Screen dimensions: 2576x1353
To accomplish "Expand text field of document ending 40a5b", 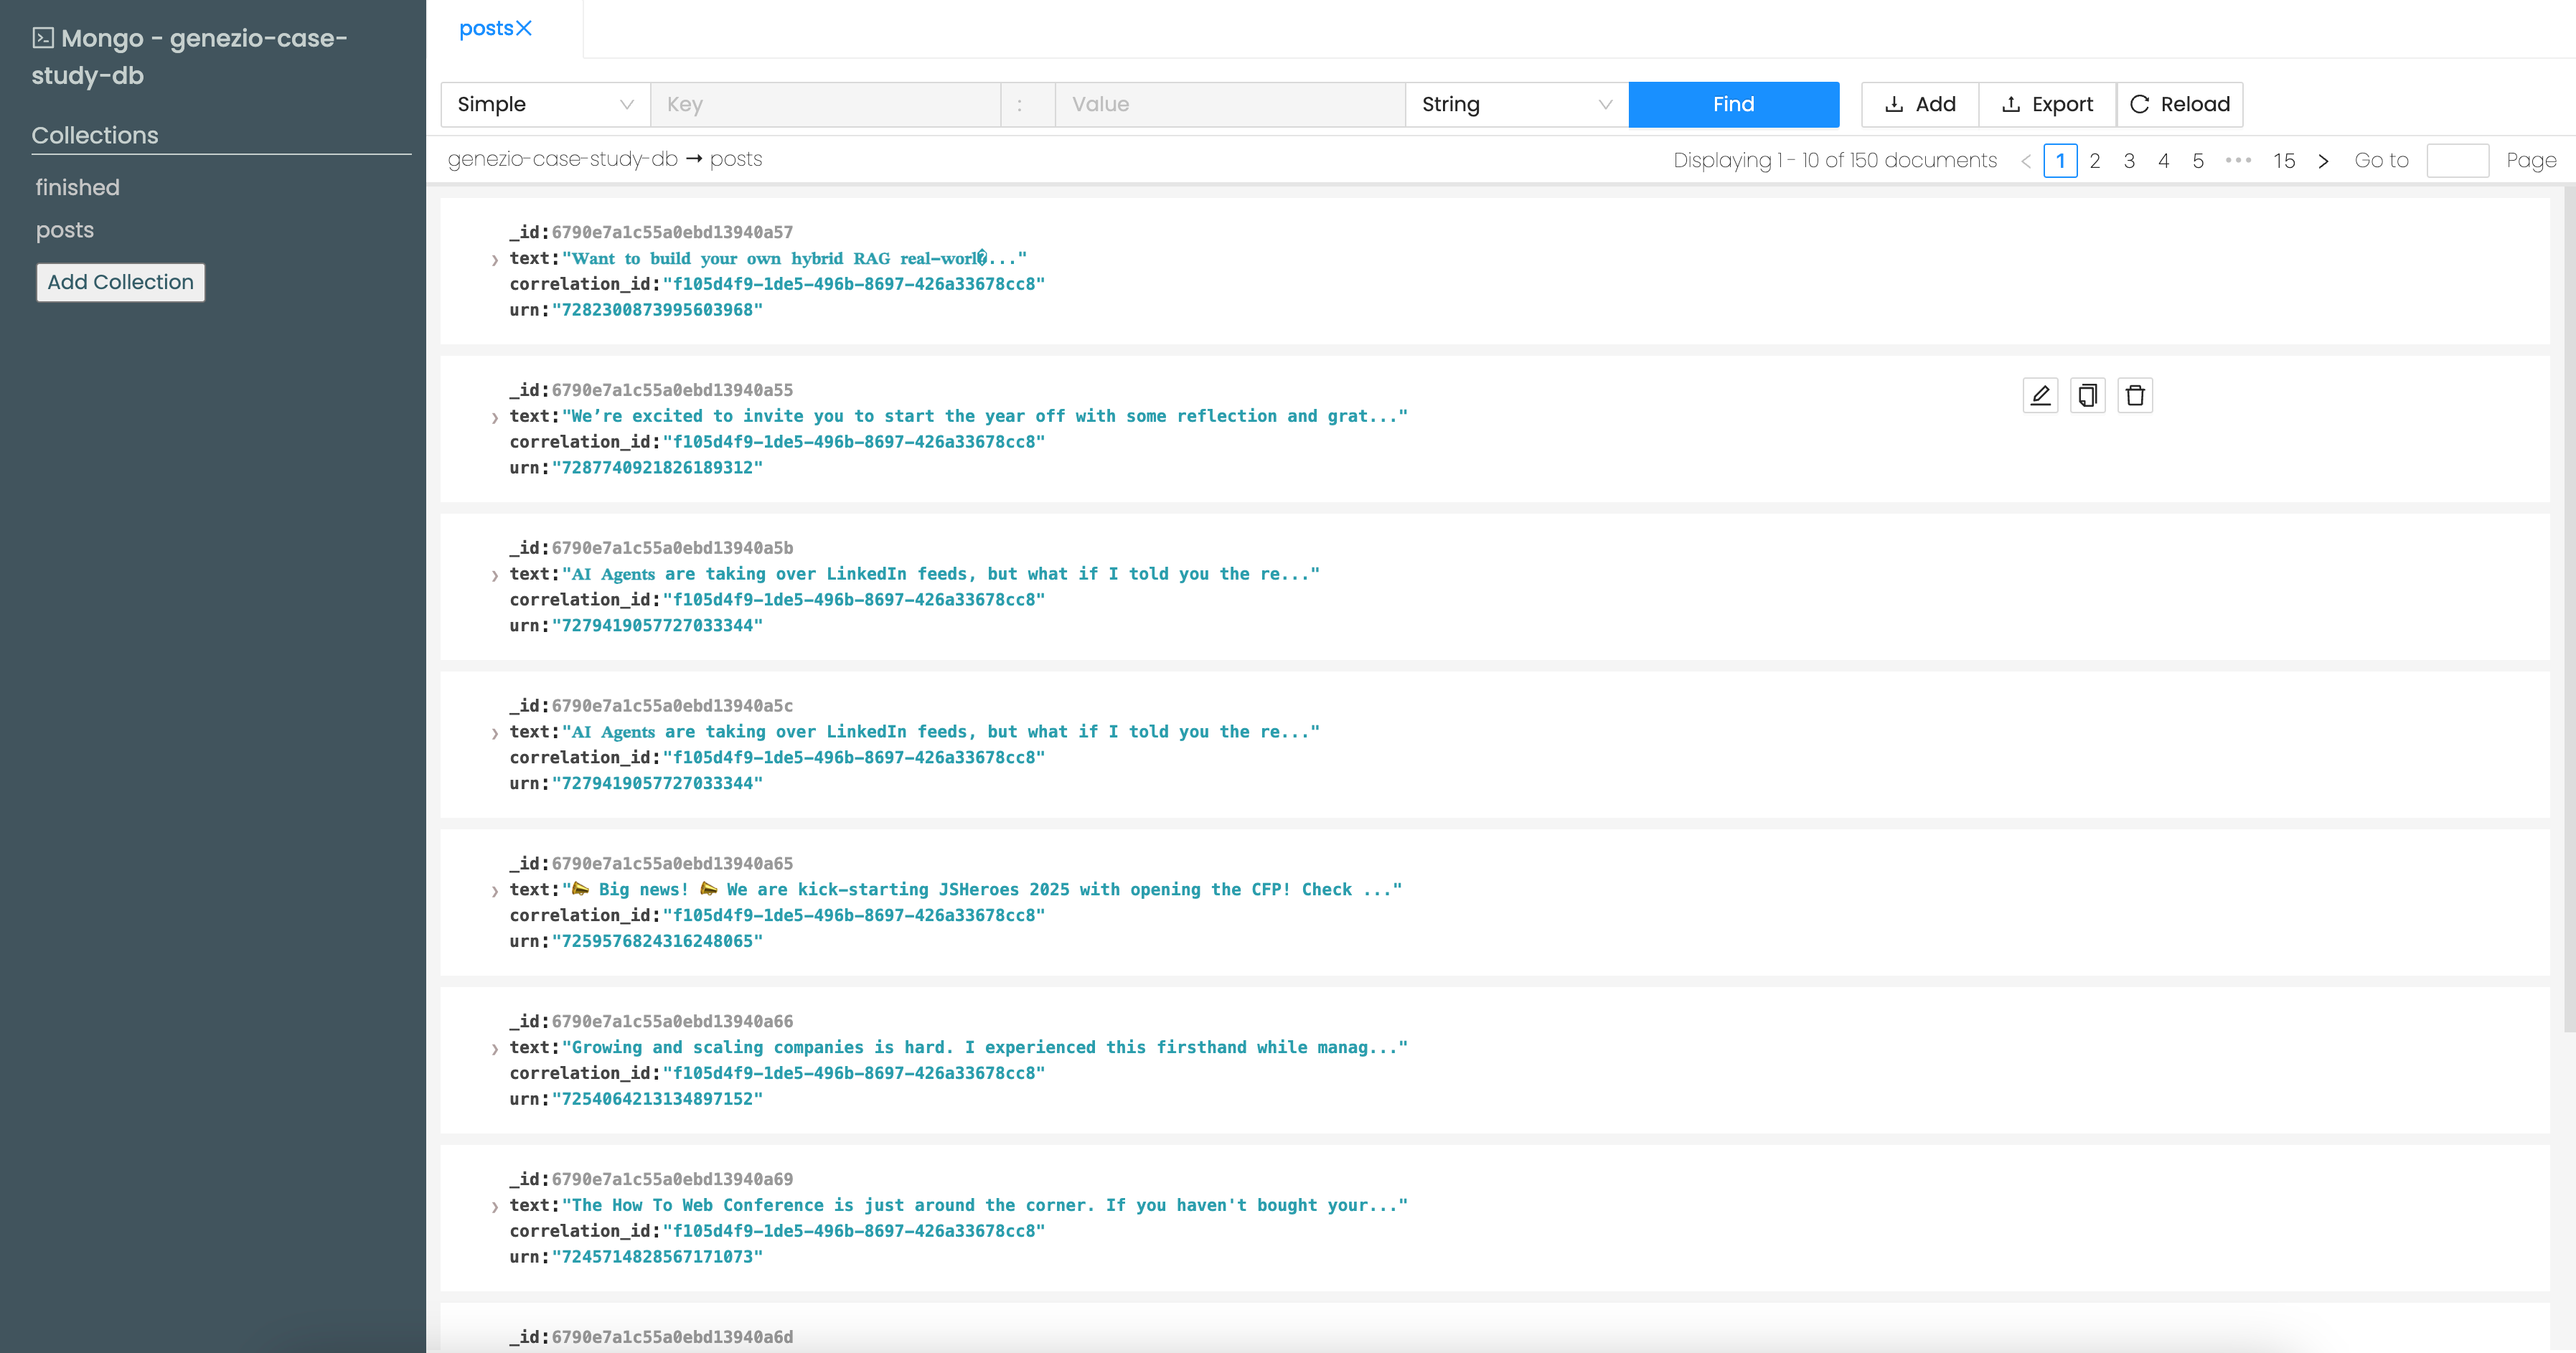I will point(494,576).
